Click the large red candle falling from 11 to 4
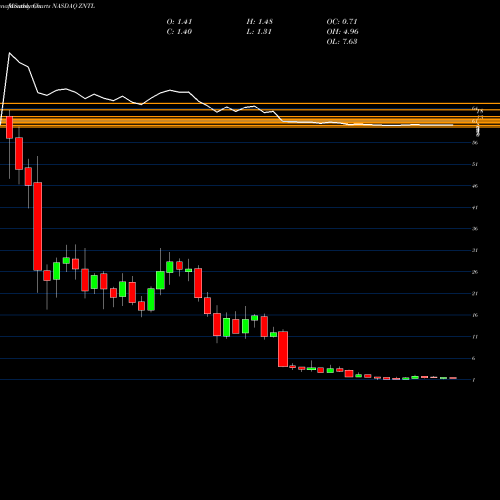The height and width of the screenshot is (500, 500). click(283, 349)
